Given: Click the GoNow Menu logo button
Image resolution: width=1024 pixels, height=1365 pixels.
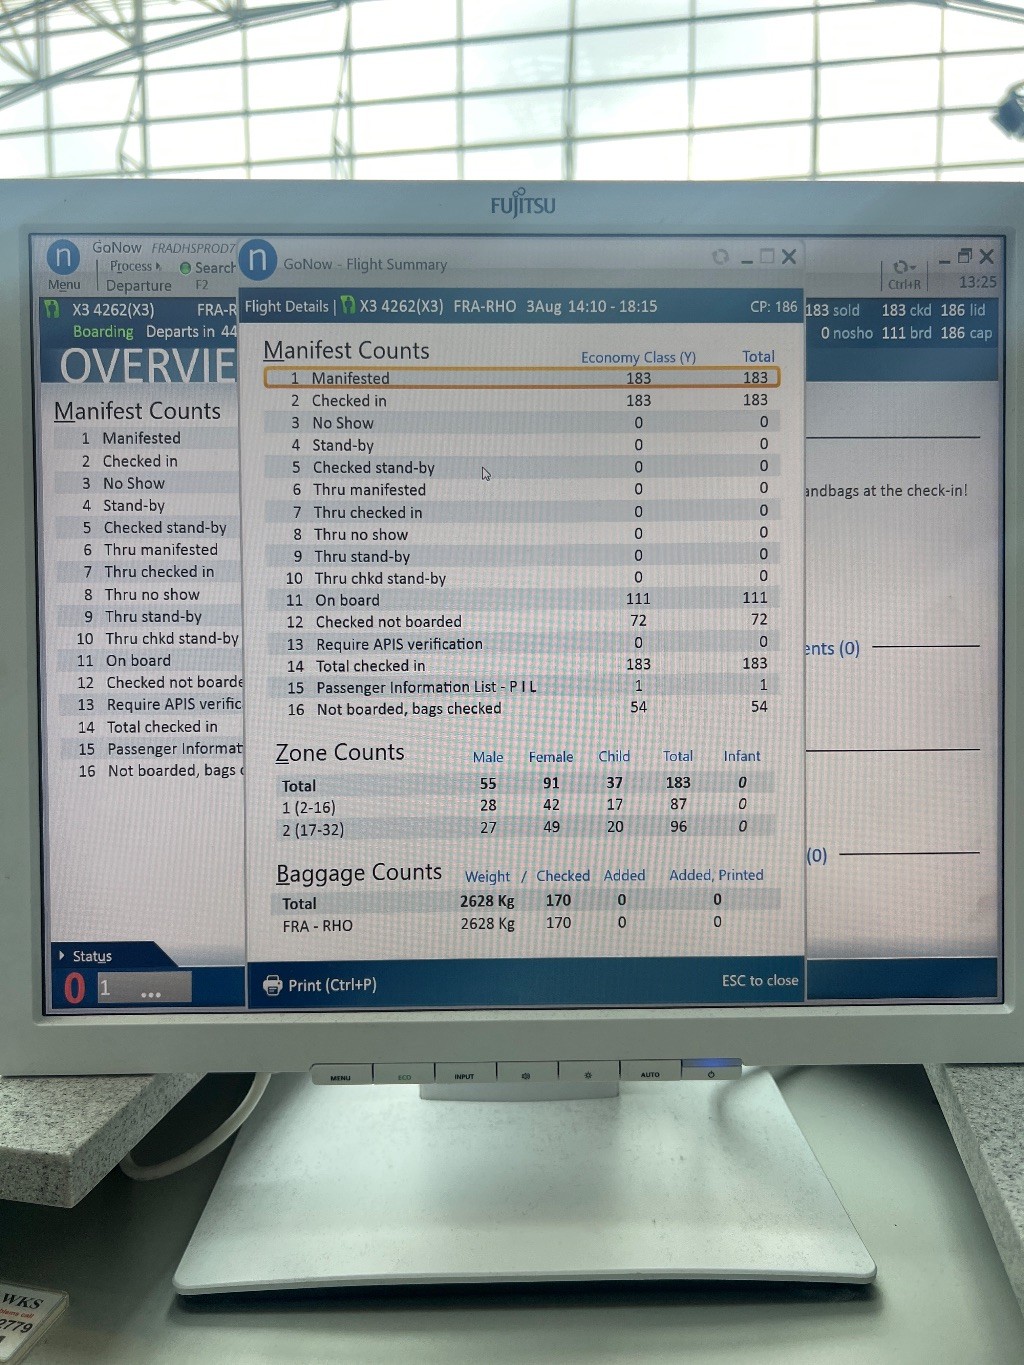Looking at the screenshot, I should click(64, 258).
